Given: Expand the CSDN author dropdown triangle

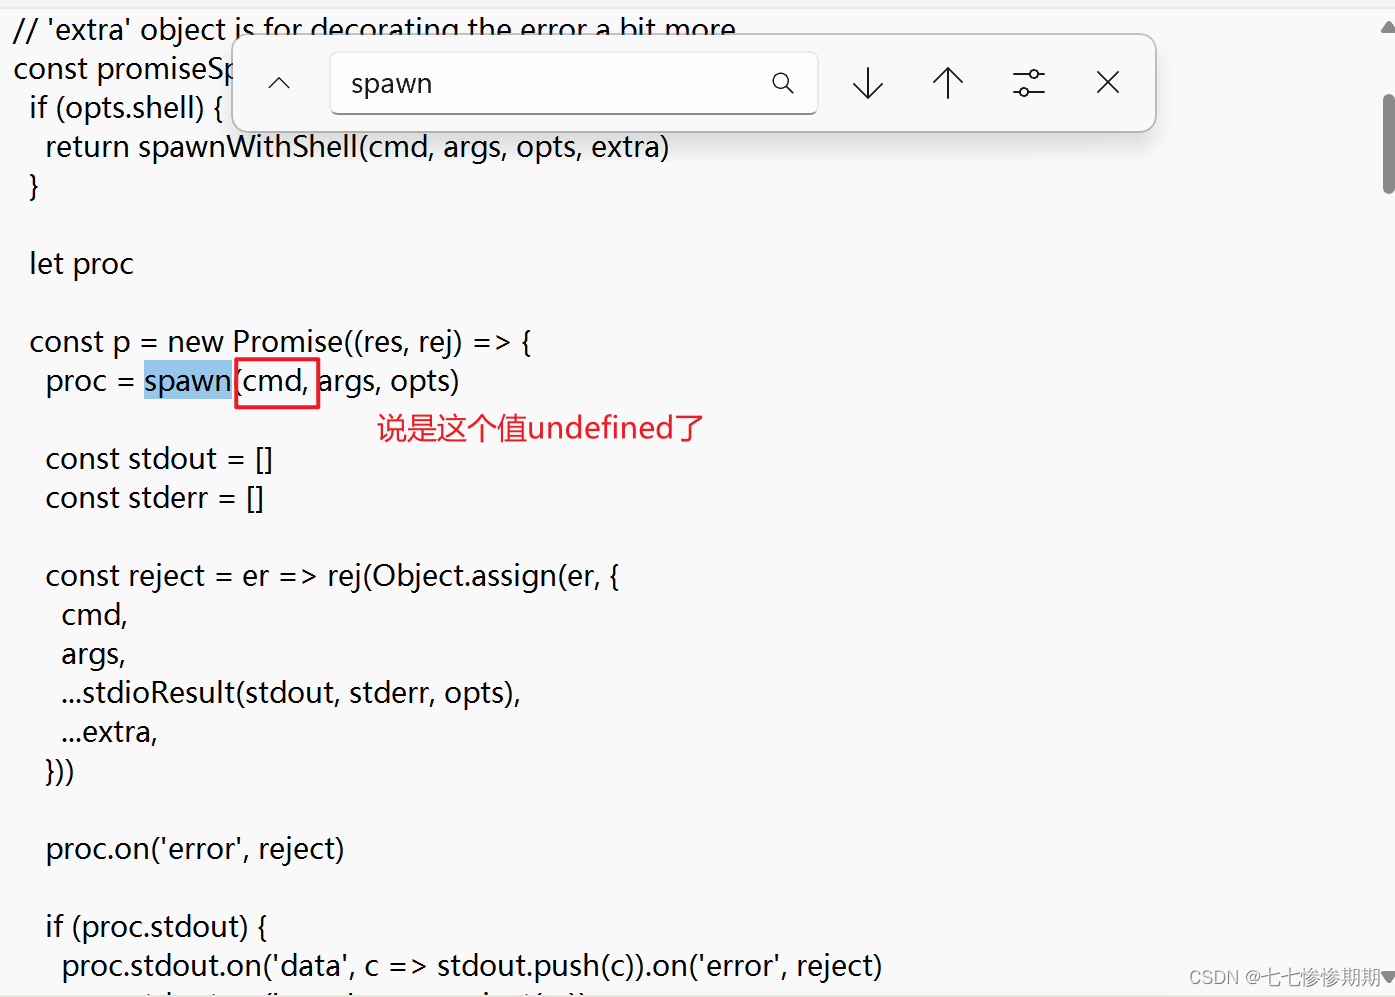Looking at the screenshot, I should click(x=1387, y=977).
